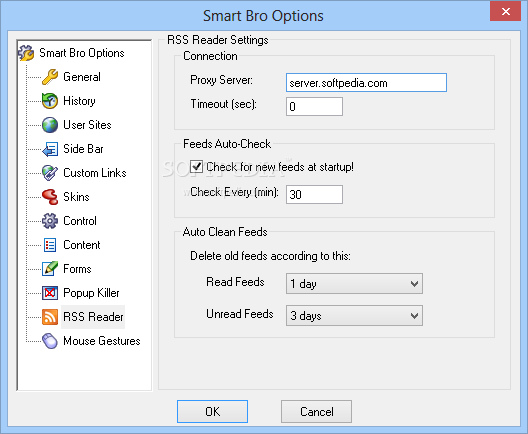Select the Content tree item
Viewport: 528px width, 434px height.
coord(82,245)
